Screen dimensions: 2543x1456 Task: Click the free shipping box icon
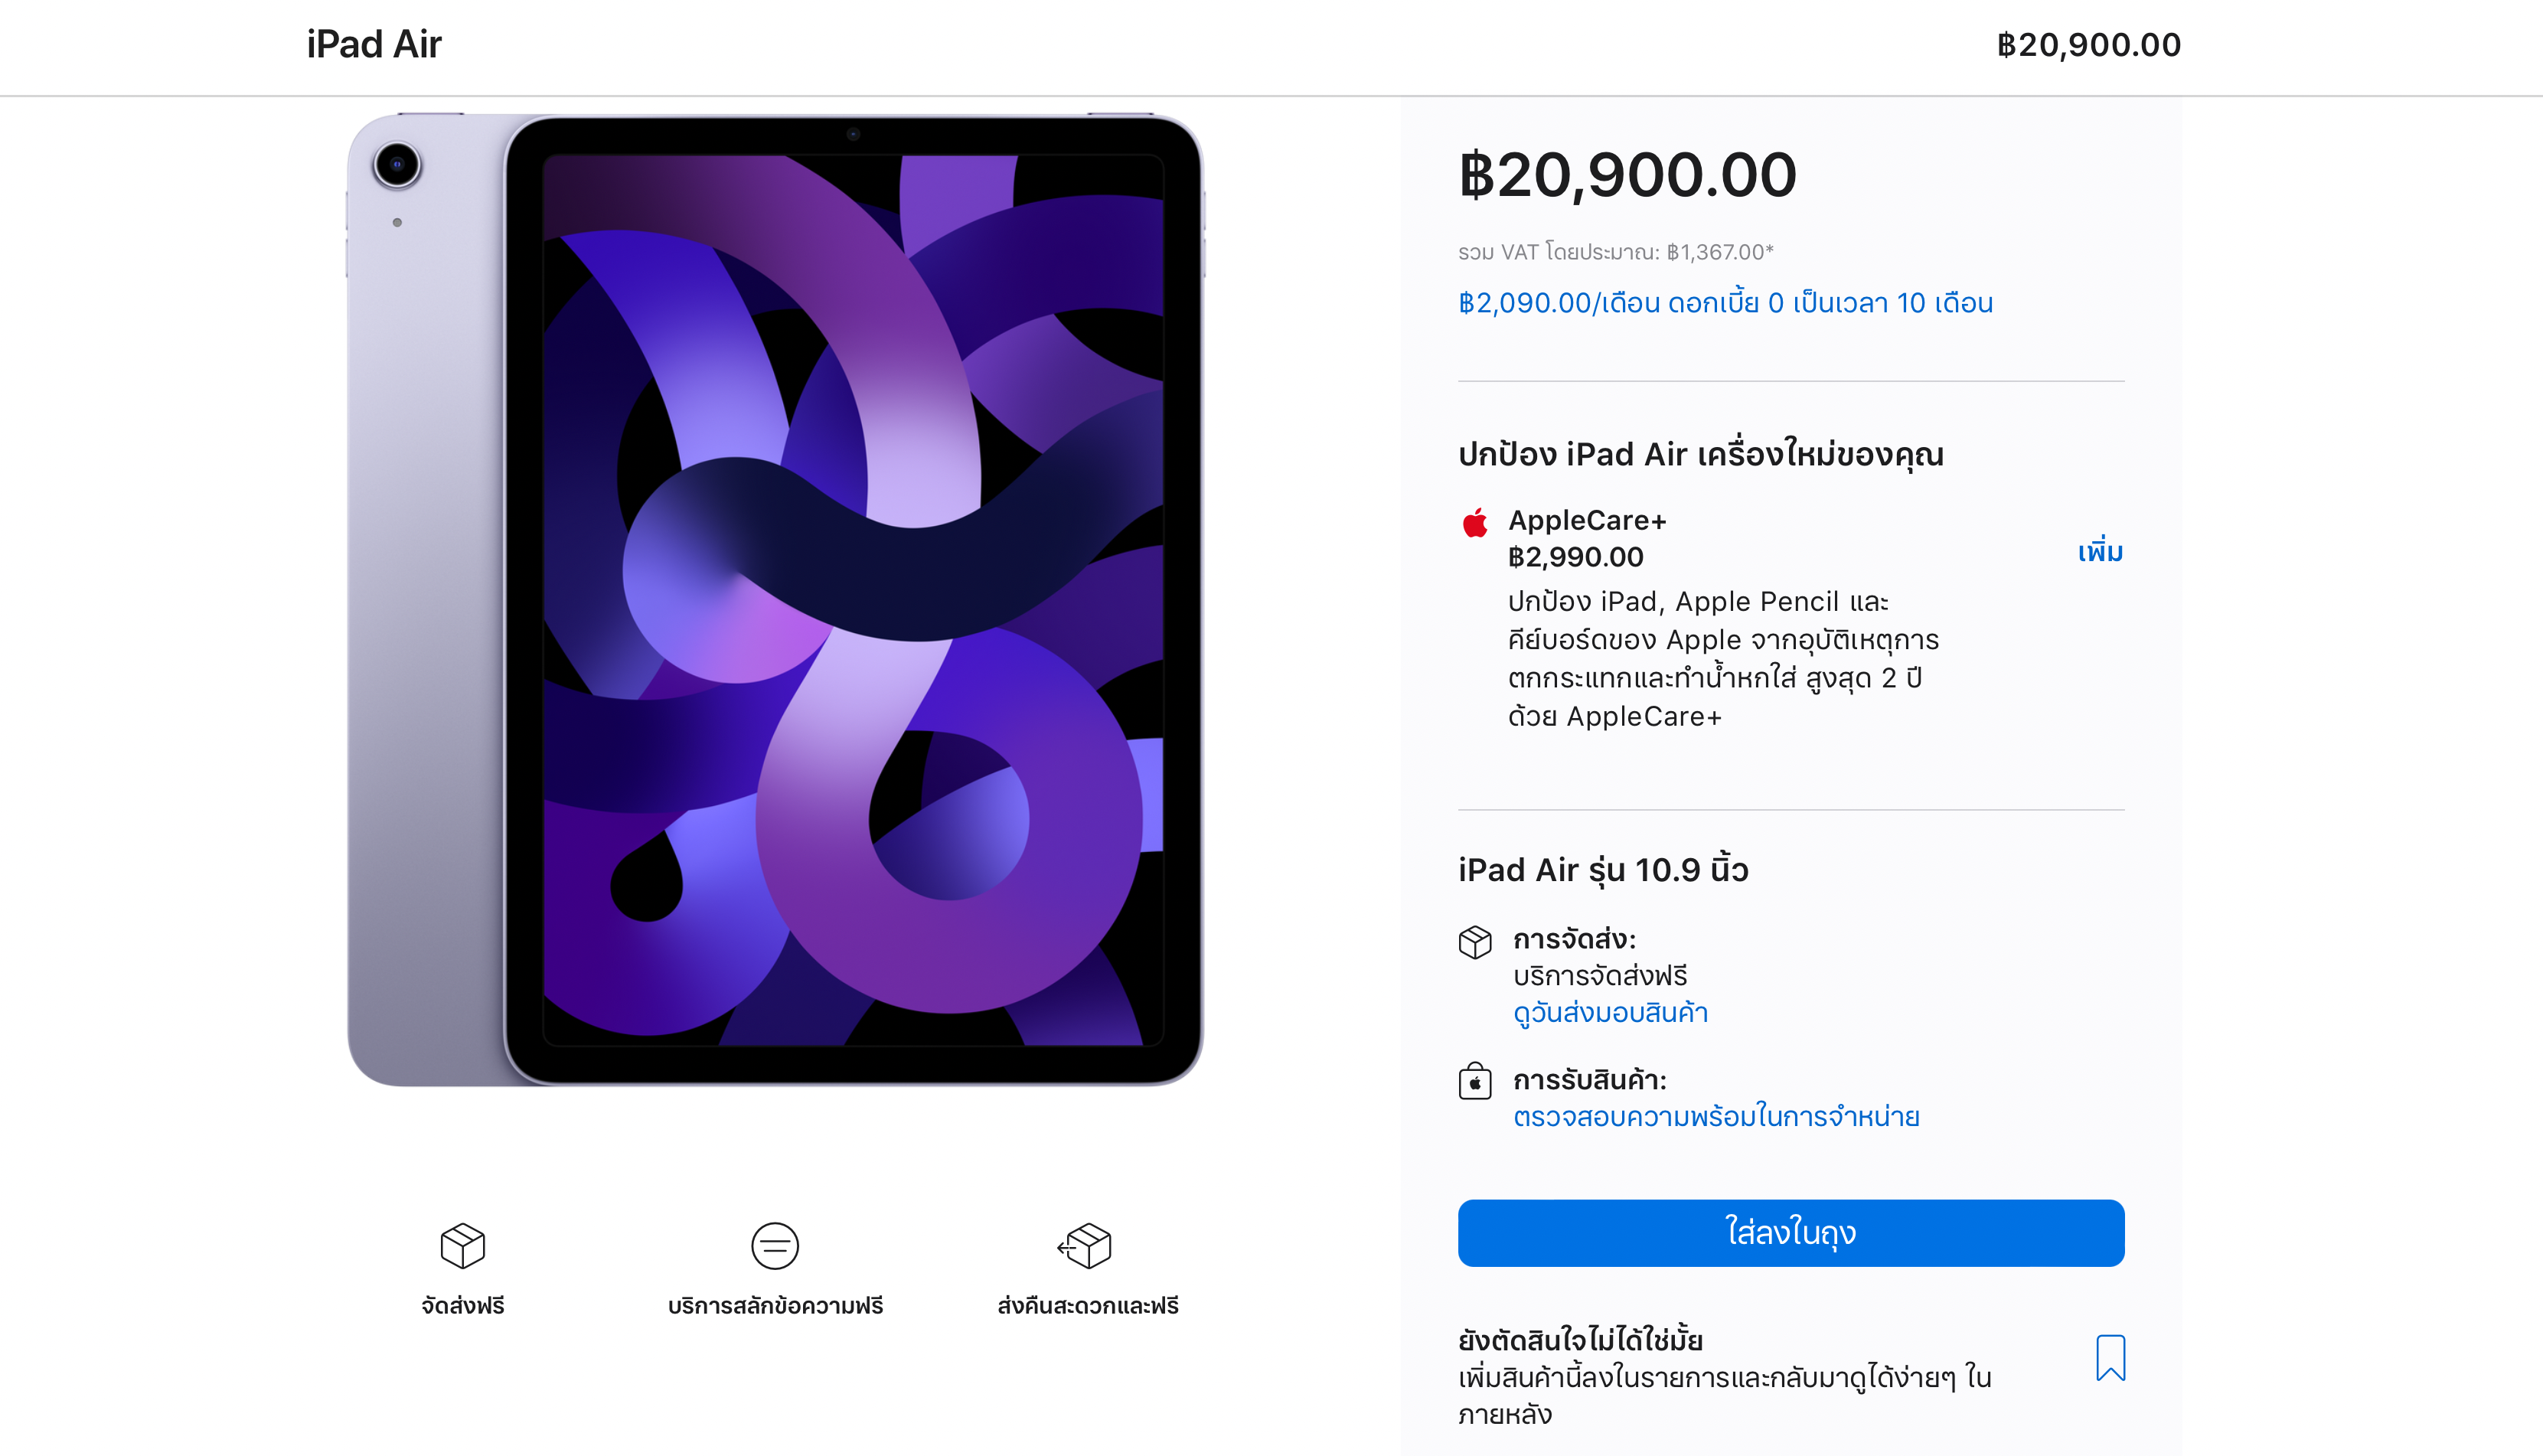point(462,1245)
